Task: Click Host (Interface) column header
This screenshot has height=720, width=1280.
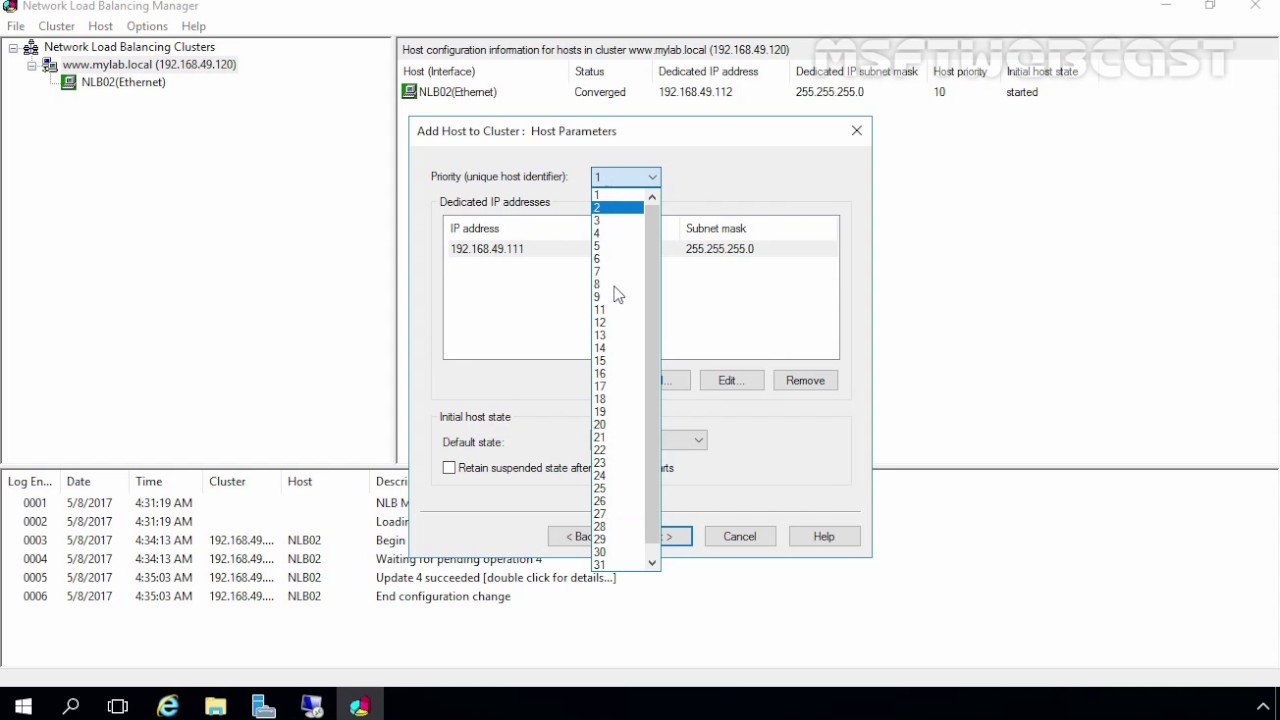Action: 484,72
